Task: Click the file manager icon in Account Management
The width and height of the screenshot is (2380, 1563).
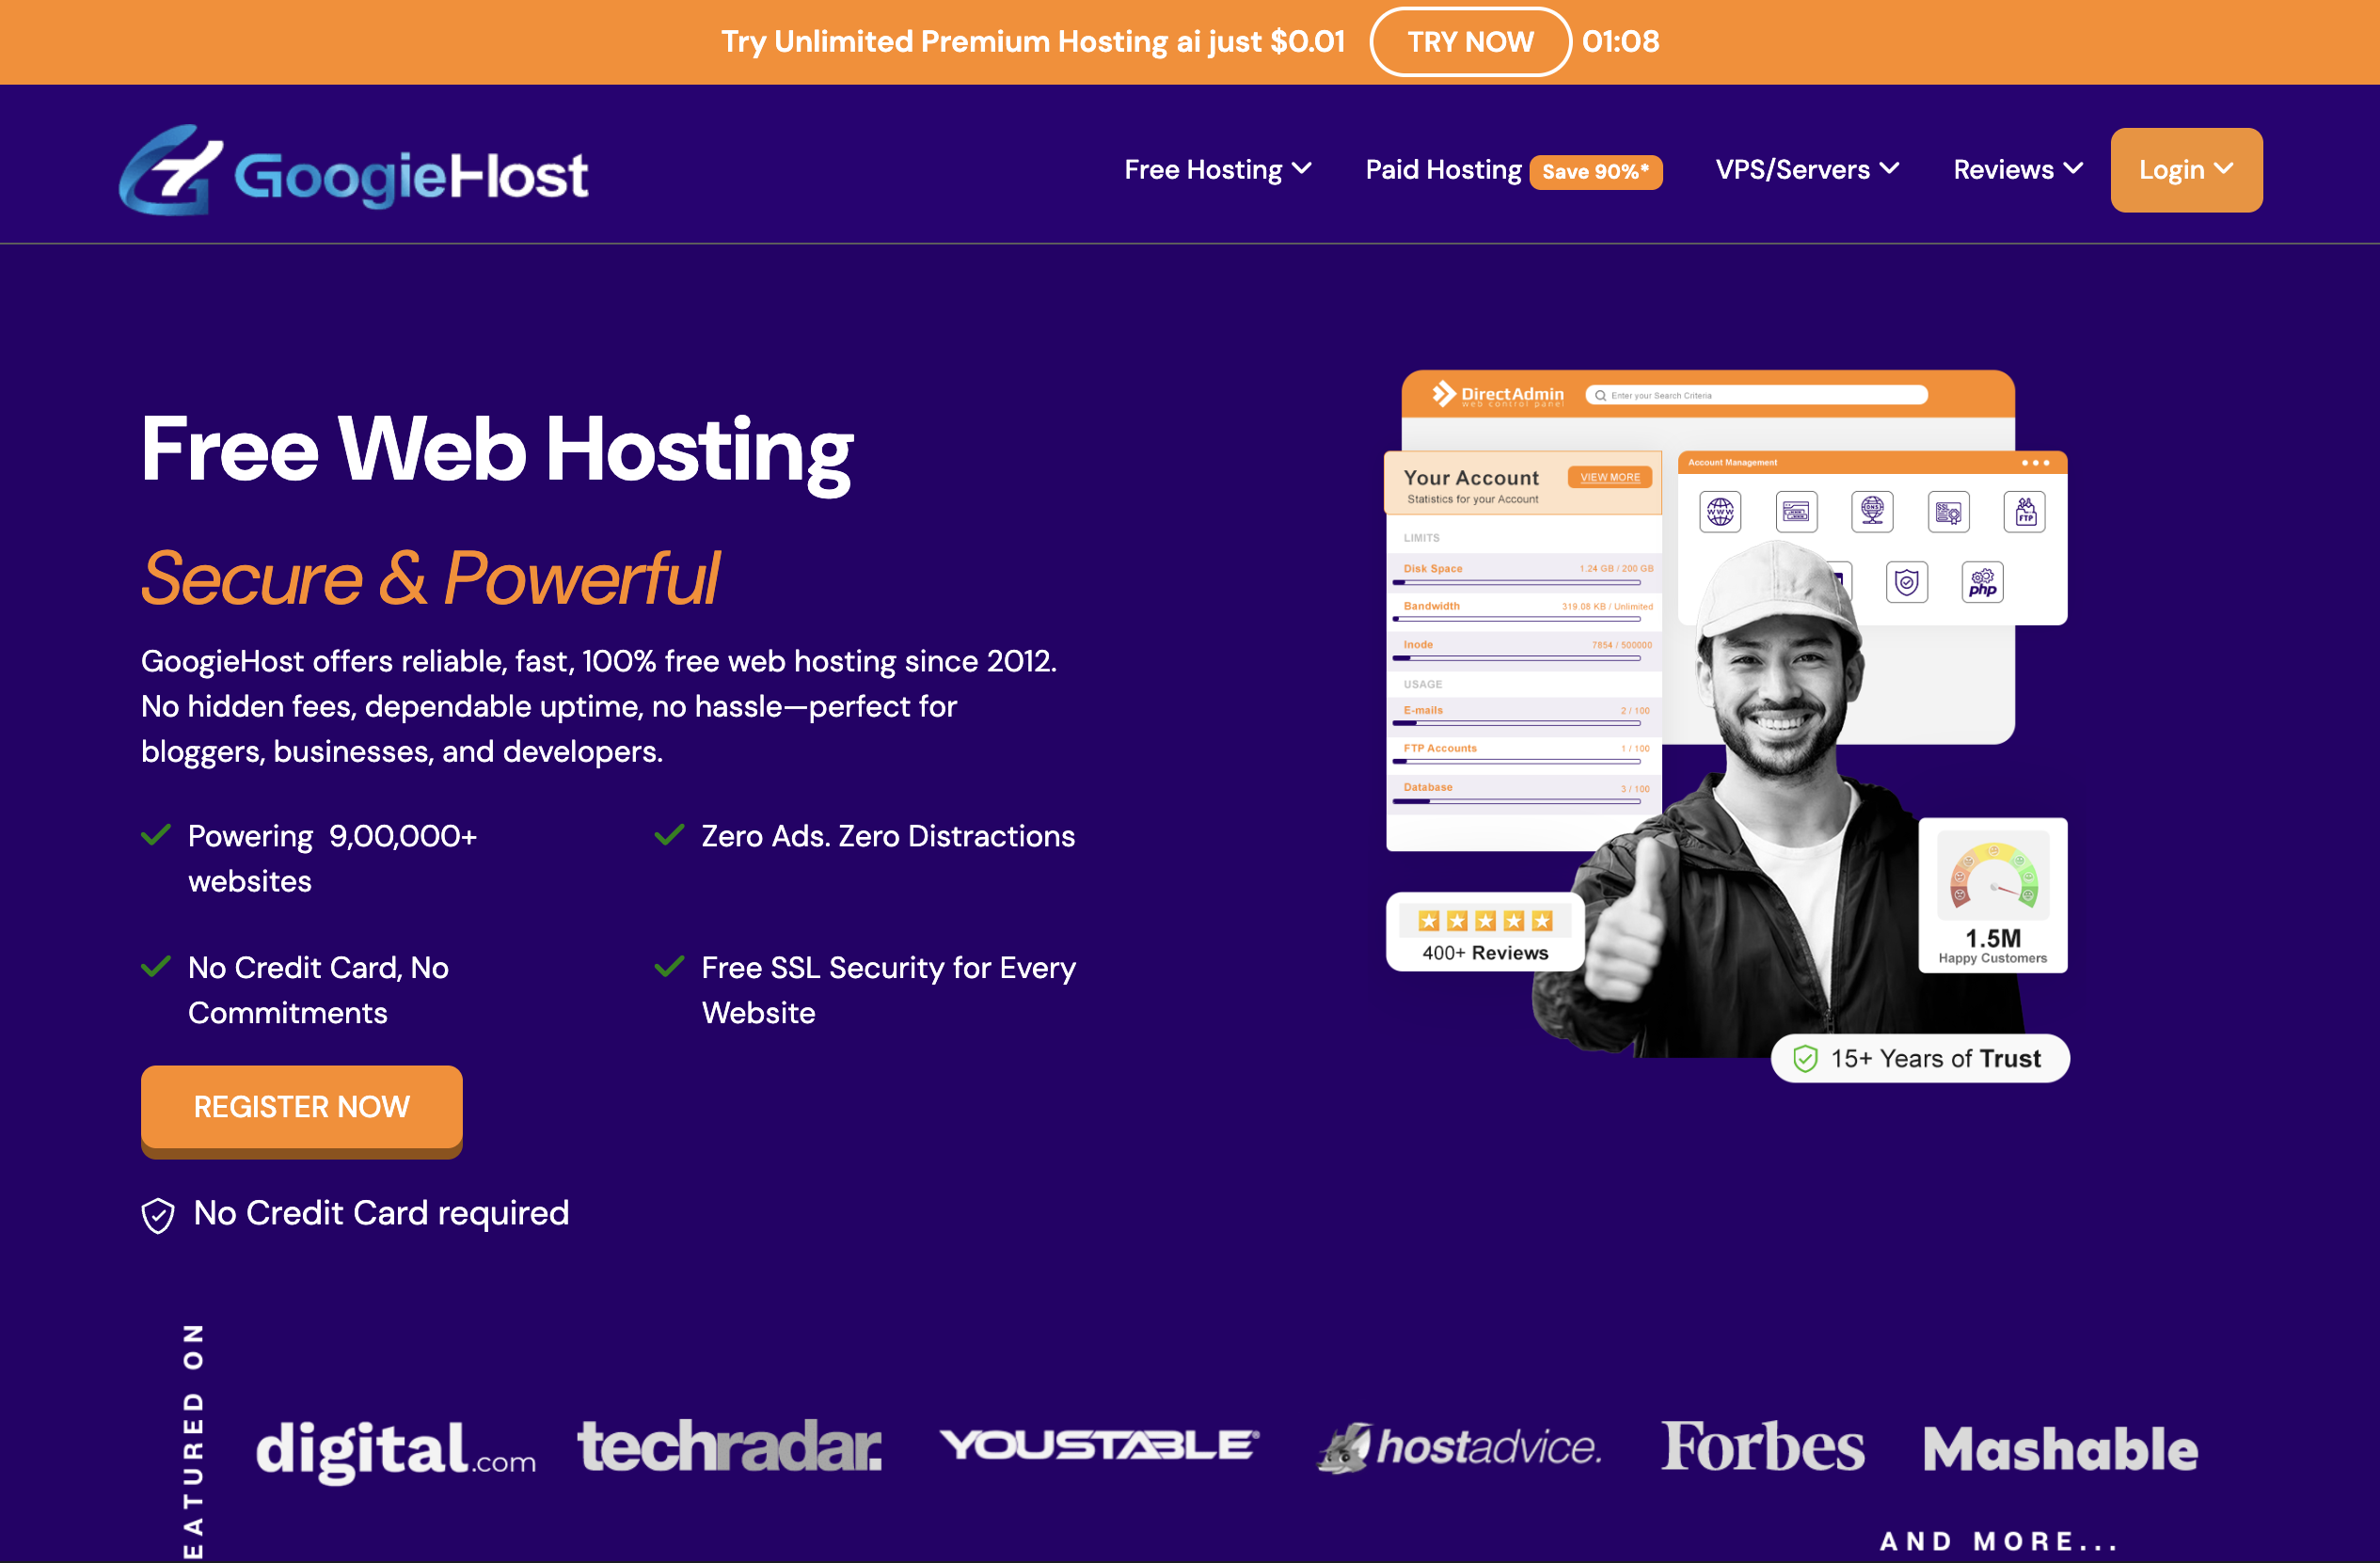Action: click(1797, 511)
